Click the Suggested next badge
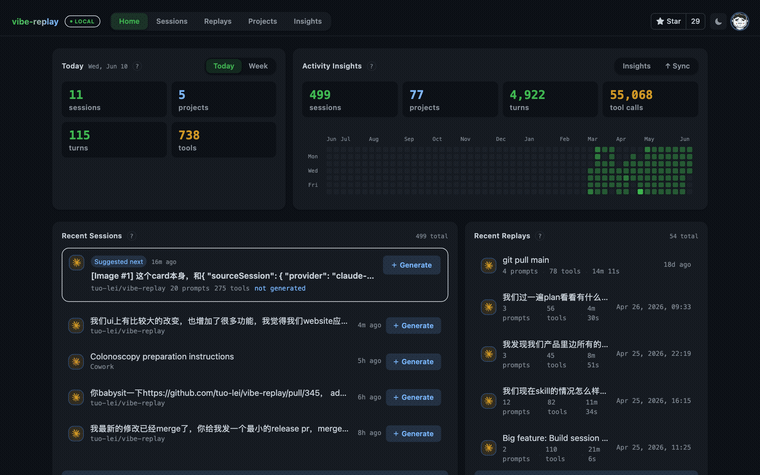This screenshot has width=760, height=475. tap(118, 262)
